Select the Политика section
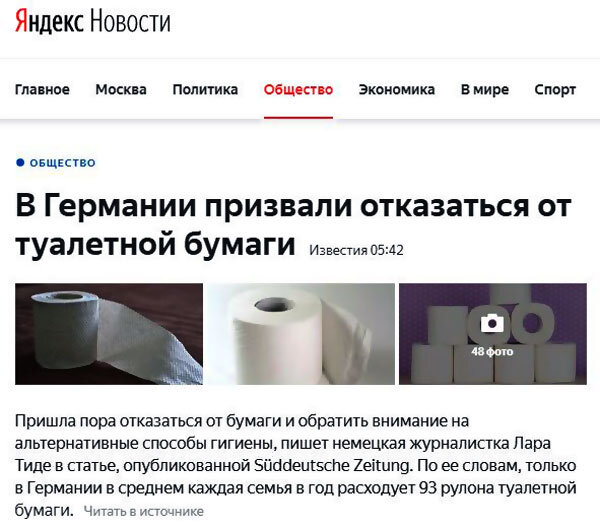 coord(205,90)
